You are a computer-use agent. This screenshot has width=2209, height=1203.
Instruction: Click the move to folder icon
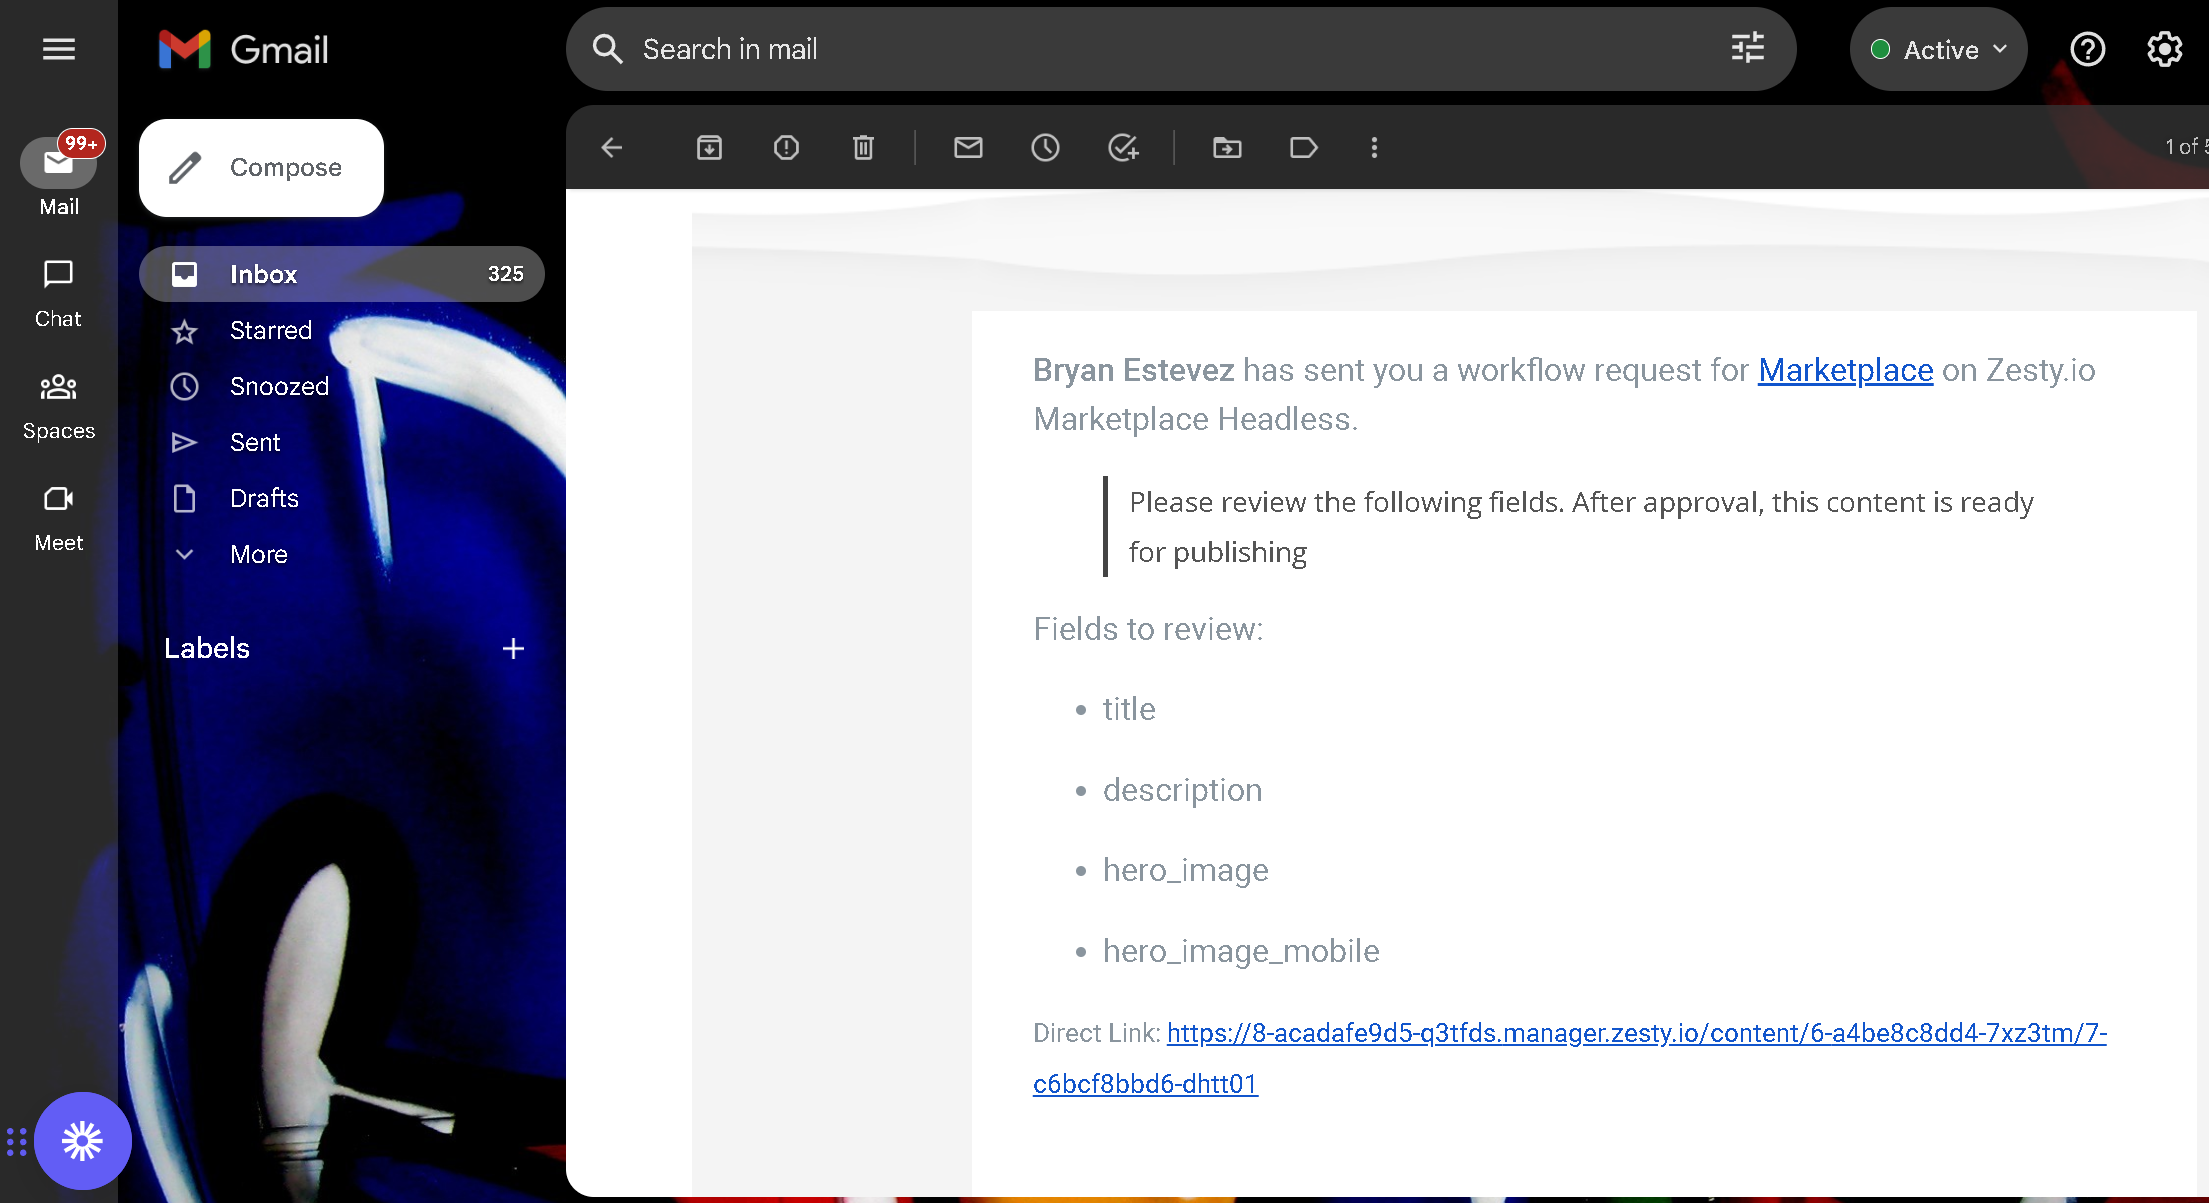pos(1227,147)
